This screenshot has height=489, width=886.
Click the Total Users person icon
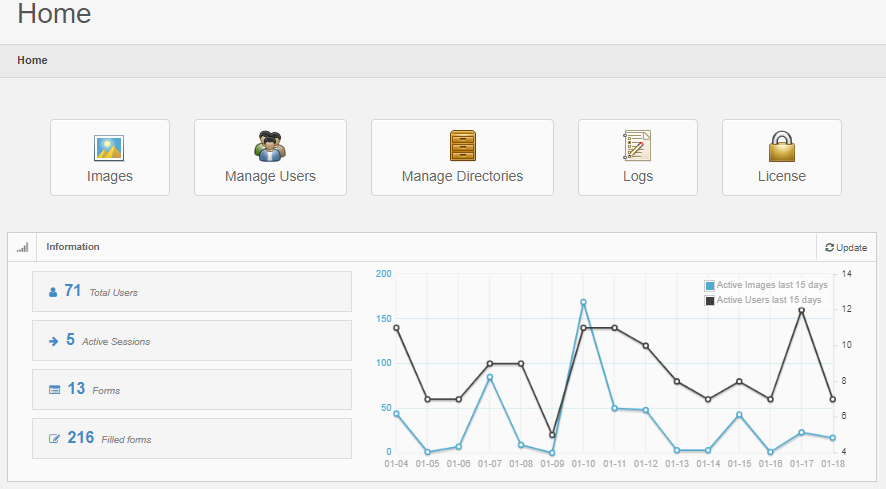(54, 292)
